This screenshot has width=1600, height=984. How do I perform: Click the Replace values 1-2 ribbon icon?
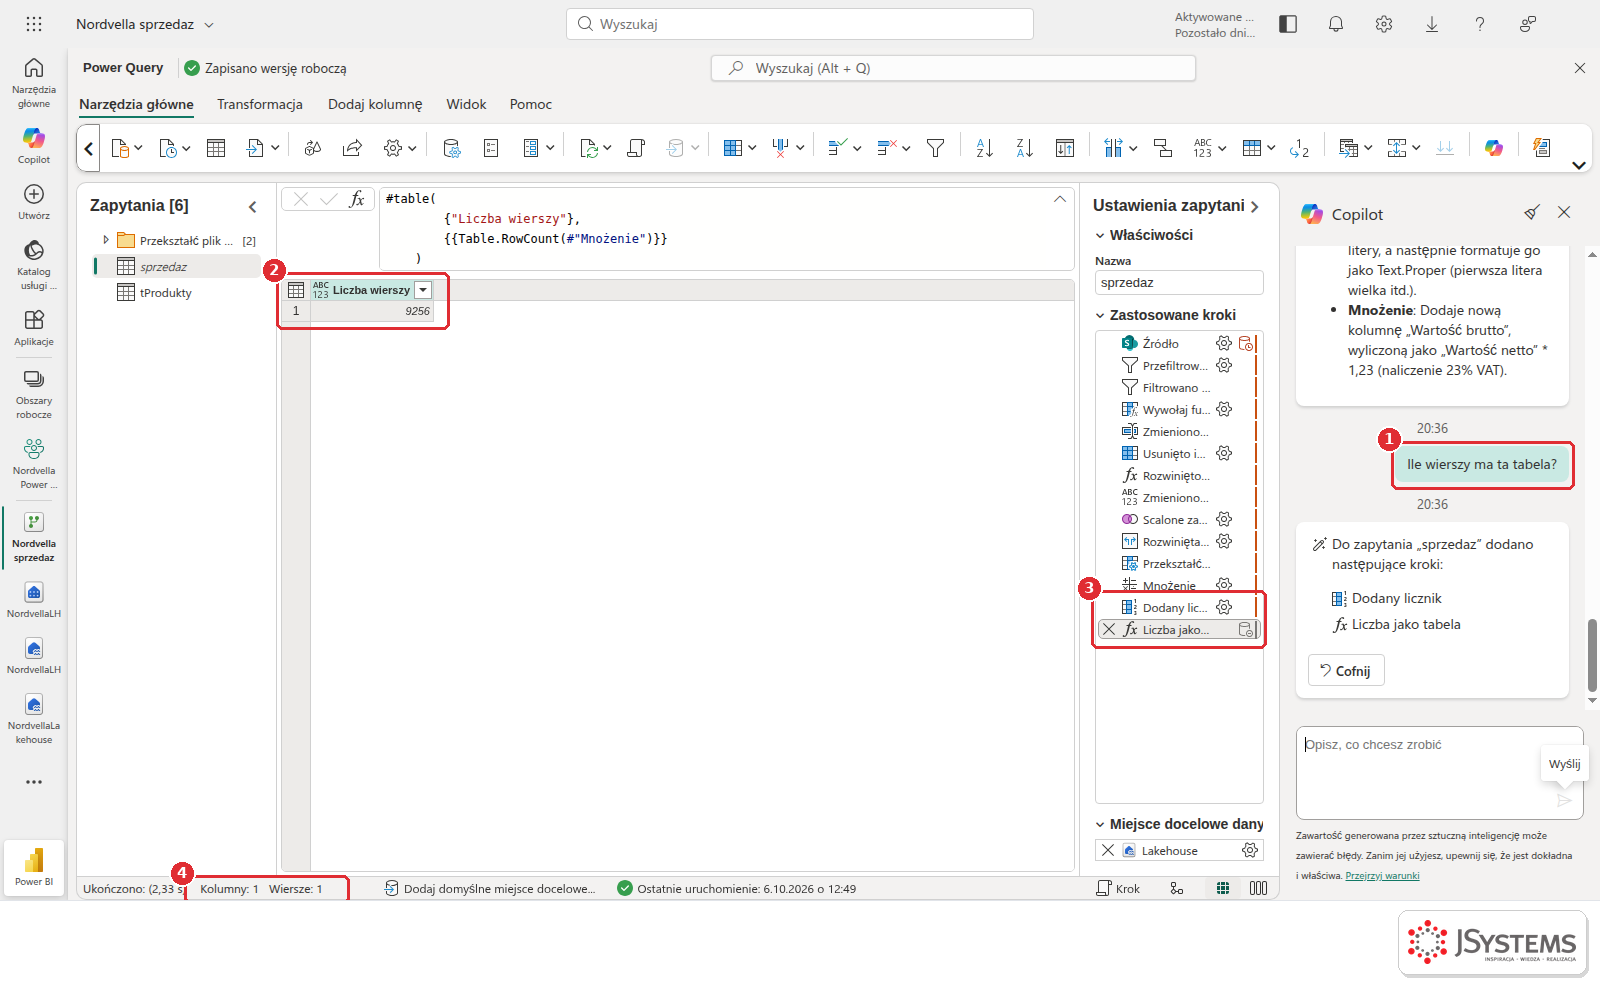pos(1299,148)
